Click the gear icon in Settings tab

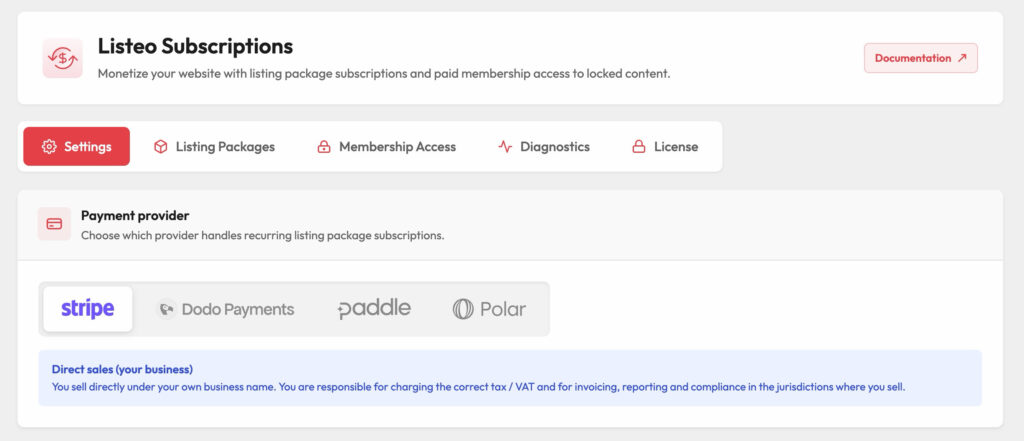coord(49,146)
